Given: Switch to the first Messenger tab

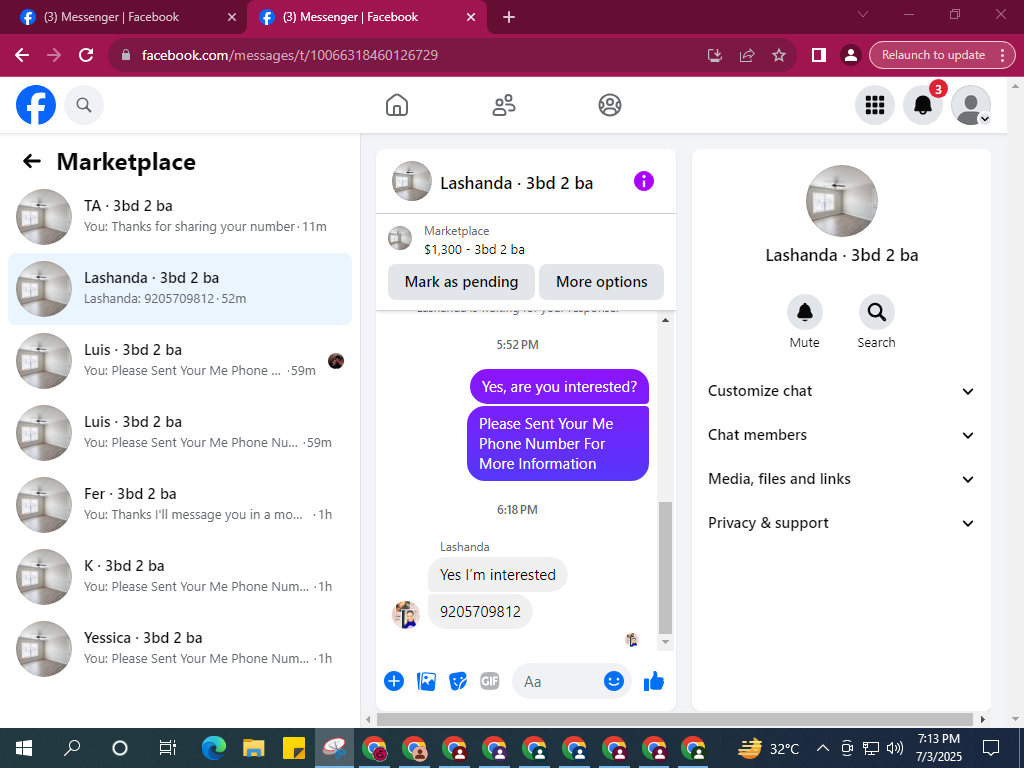Looking at the screenshot, I should (x=123, y=17).
